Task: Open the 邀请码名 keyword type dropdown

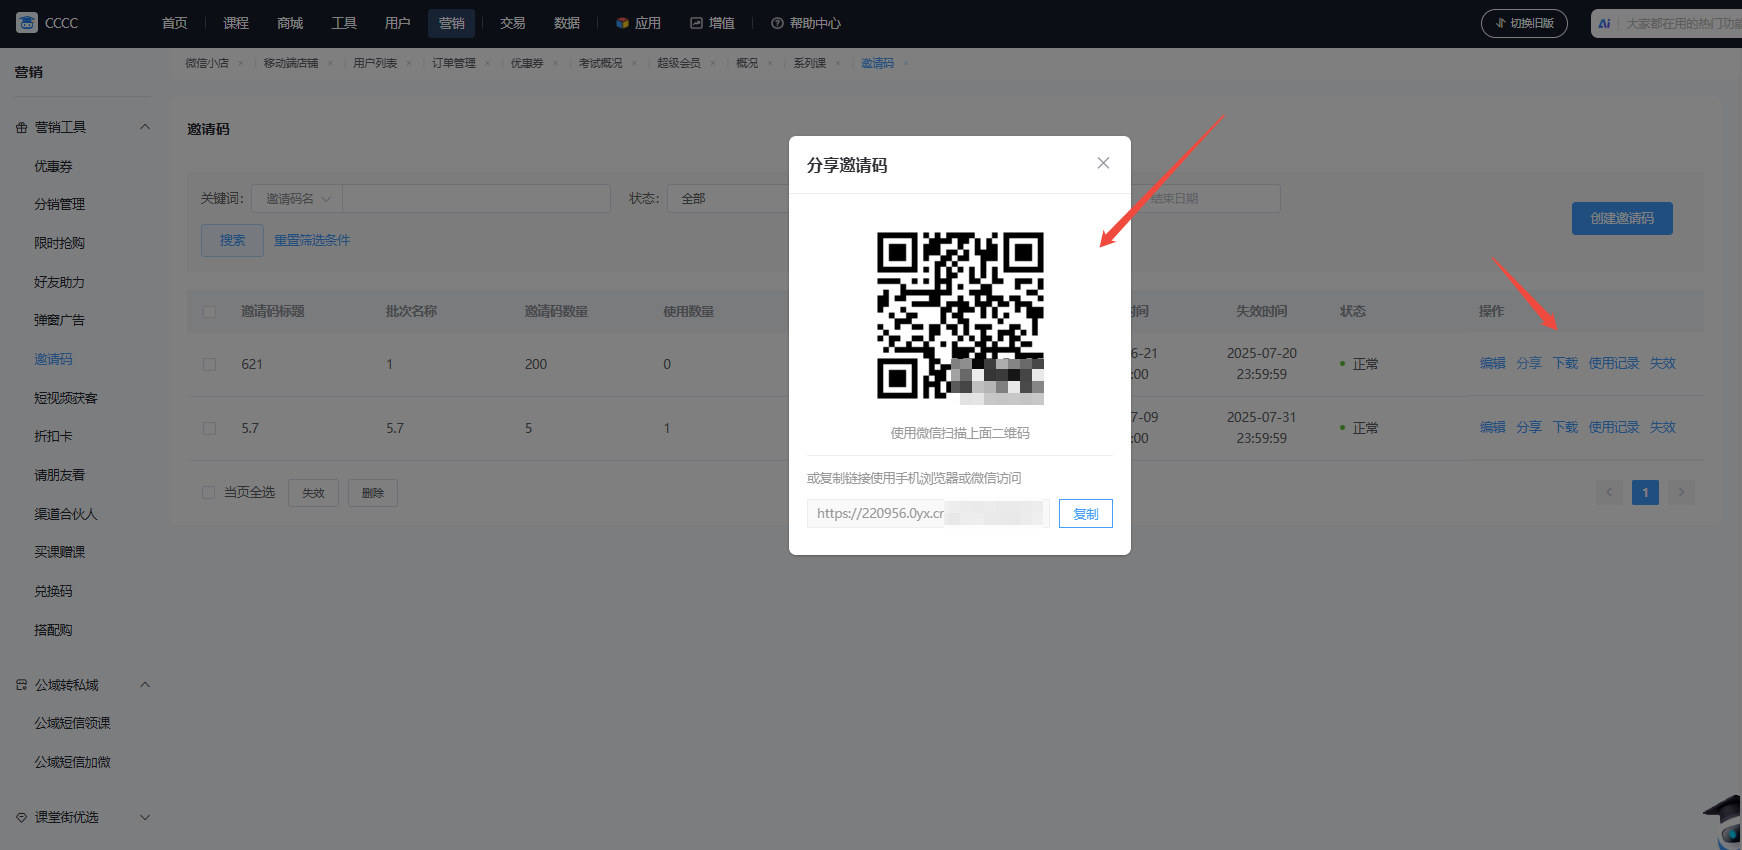Action: click(297, 199)
